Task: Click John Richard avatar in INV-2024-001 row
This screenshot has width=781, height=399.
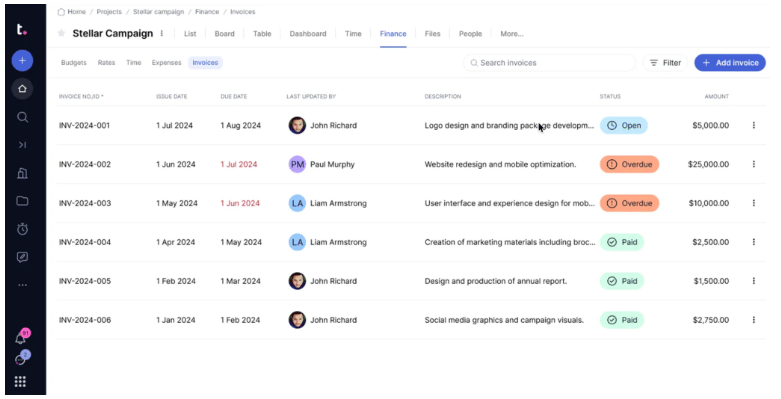Action: [297, 126]
